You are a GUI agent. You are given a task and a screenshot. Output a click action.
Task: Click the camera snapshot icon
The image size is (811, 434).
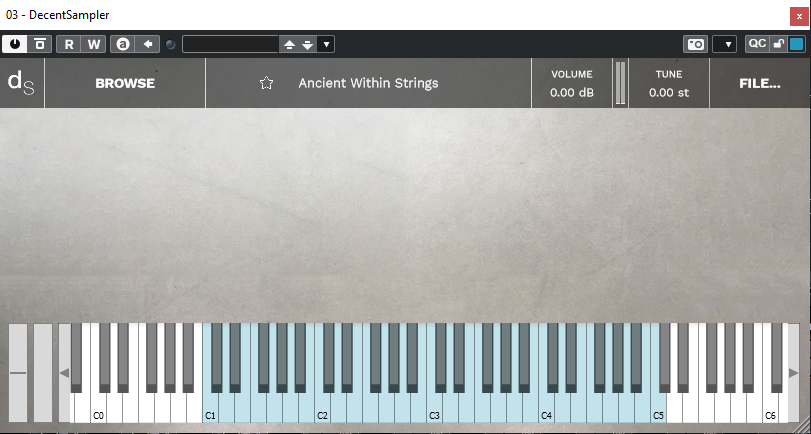pos(695,44)
